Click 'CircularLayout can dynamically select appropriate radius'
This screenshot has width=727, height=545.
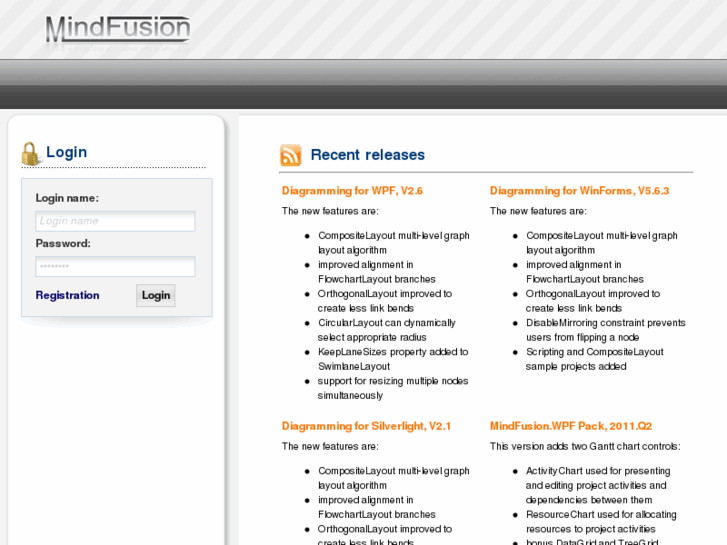tap(387, 330)
